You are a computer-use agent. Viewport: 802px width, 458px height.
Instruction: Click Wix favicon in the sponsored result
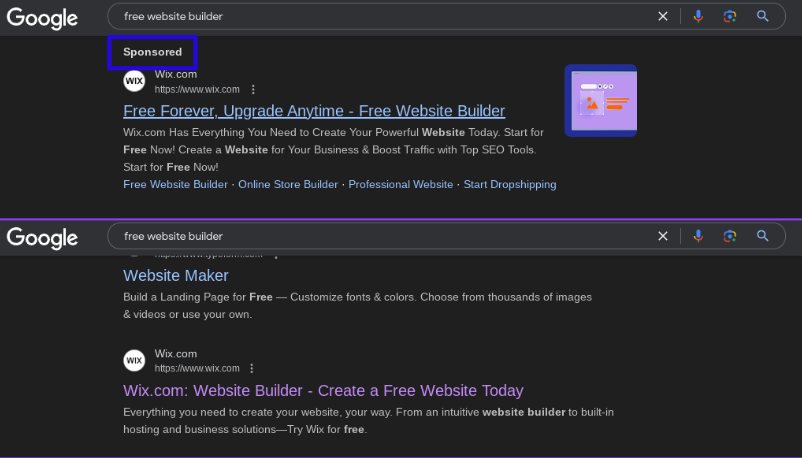coord(134,81)
